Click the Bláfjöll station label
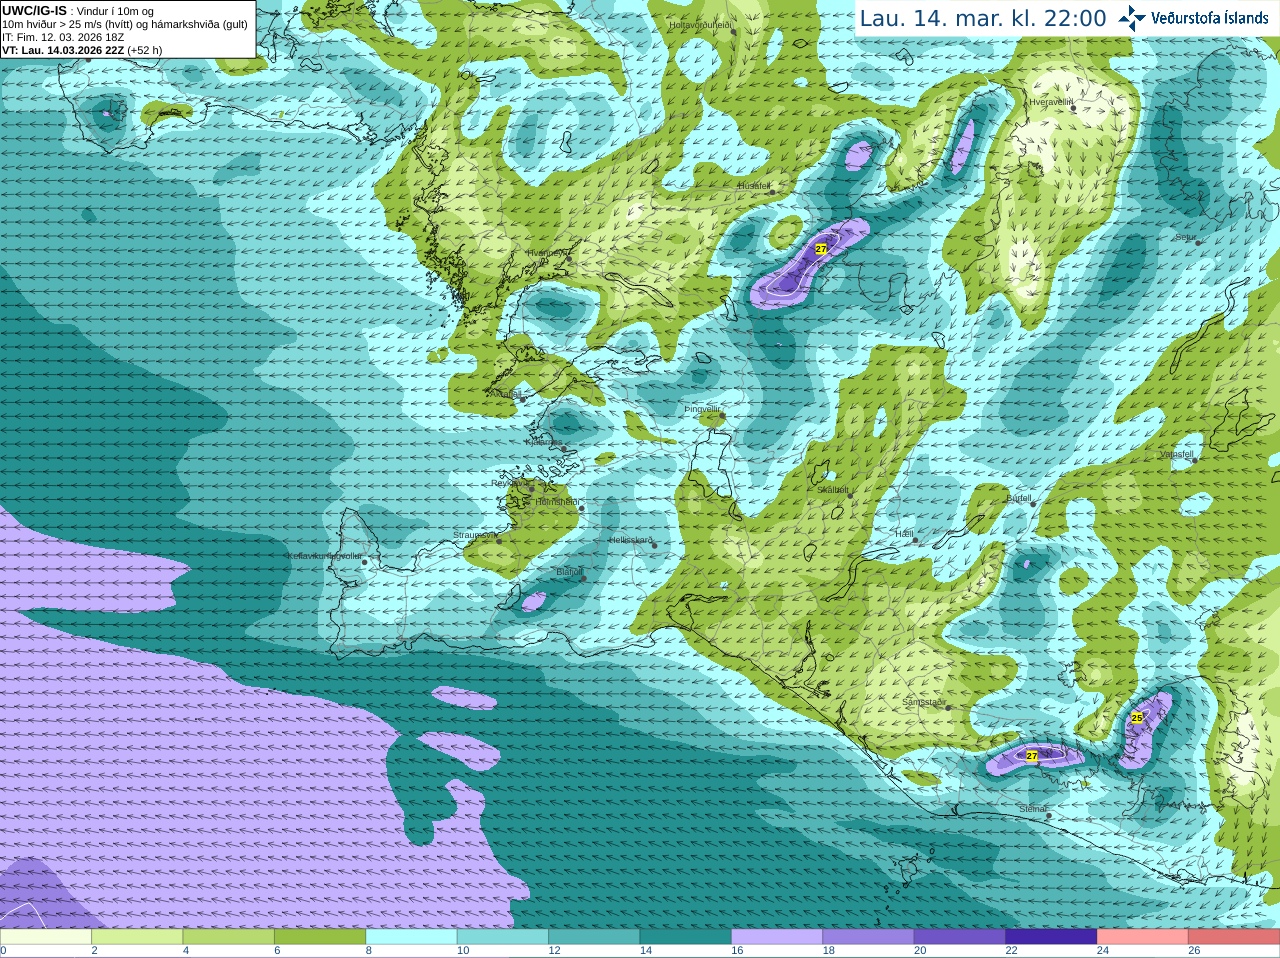This screenshot has width=1280, height=958. click(x=569, y=572)
